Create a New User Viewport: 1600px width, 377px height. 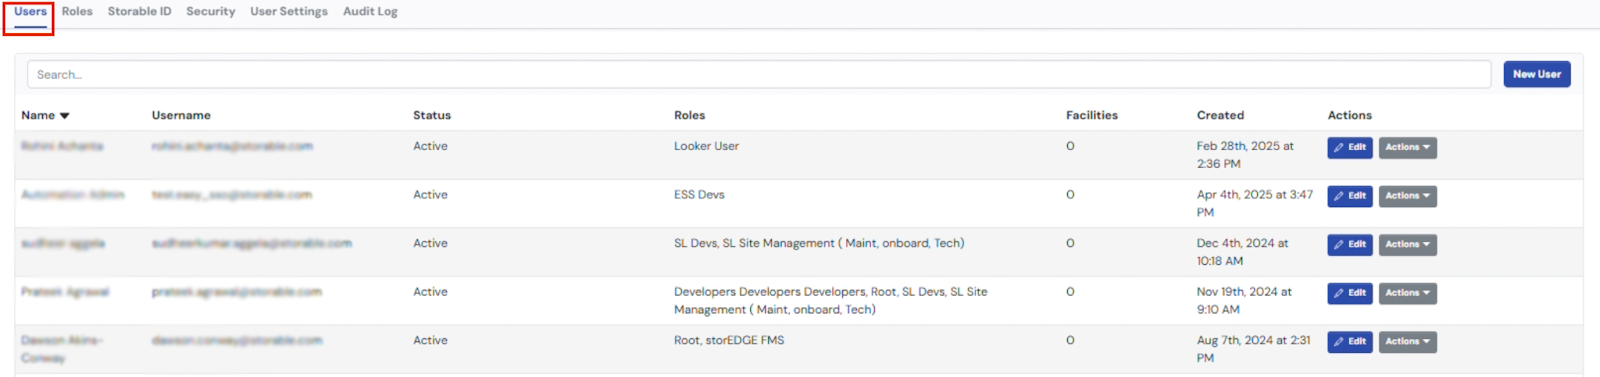pos(1536,74)
